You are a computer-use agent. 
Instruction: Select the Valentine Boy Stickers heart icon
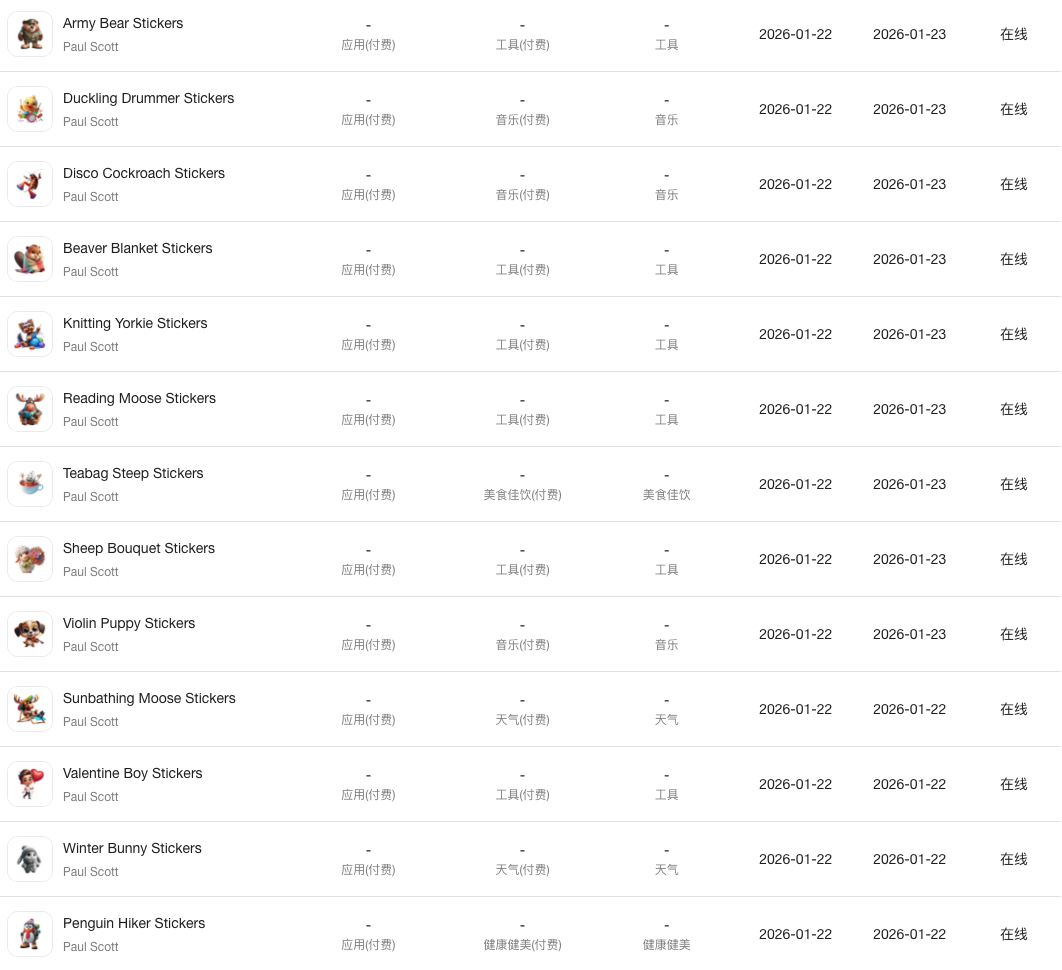tap(30, 784)
